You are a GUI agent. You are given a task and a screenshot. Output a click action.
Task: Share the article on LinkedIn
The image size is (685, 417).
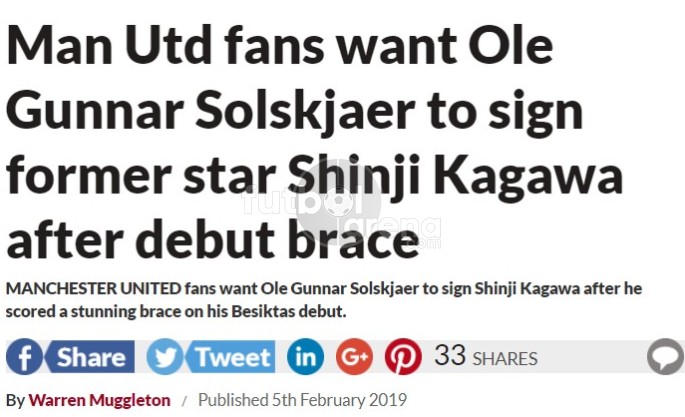305,357
